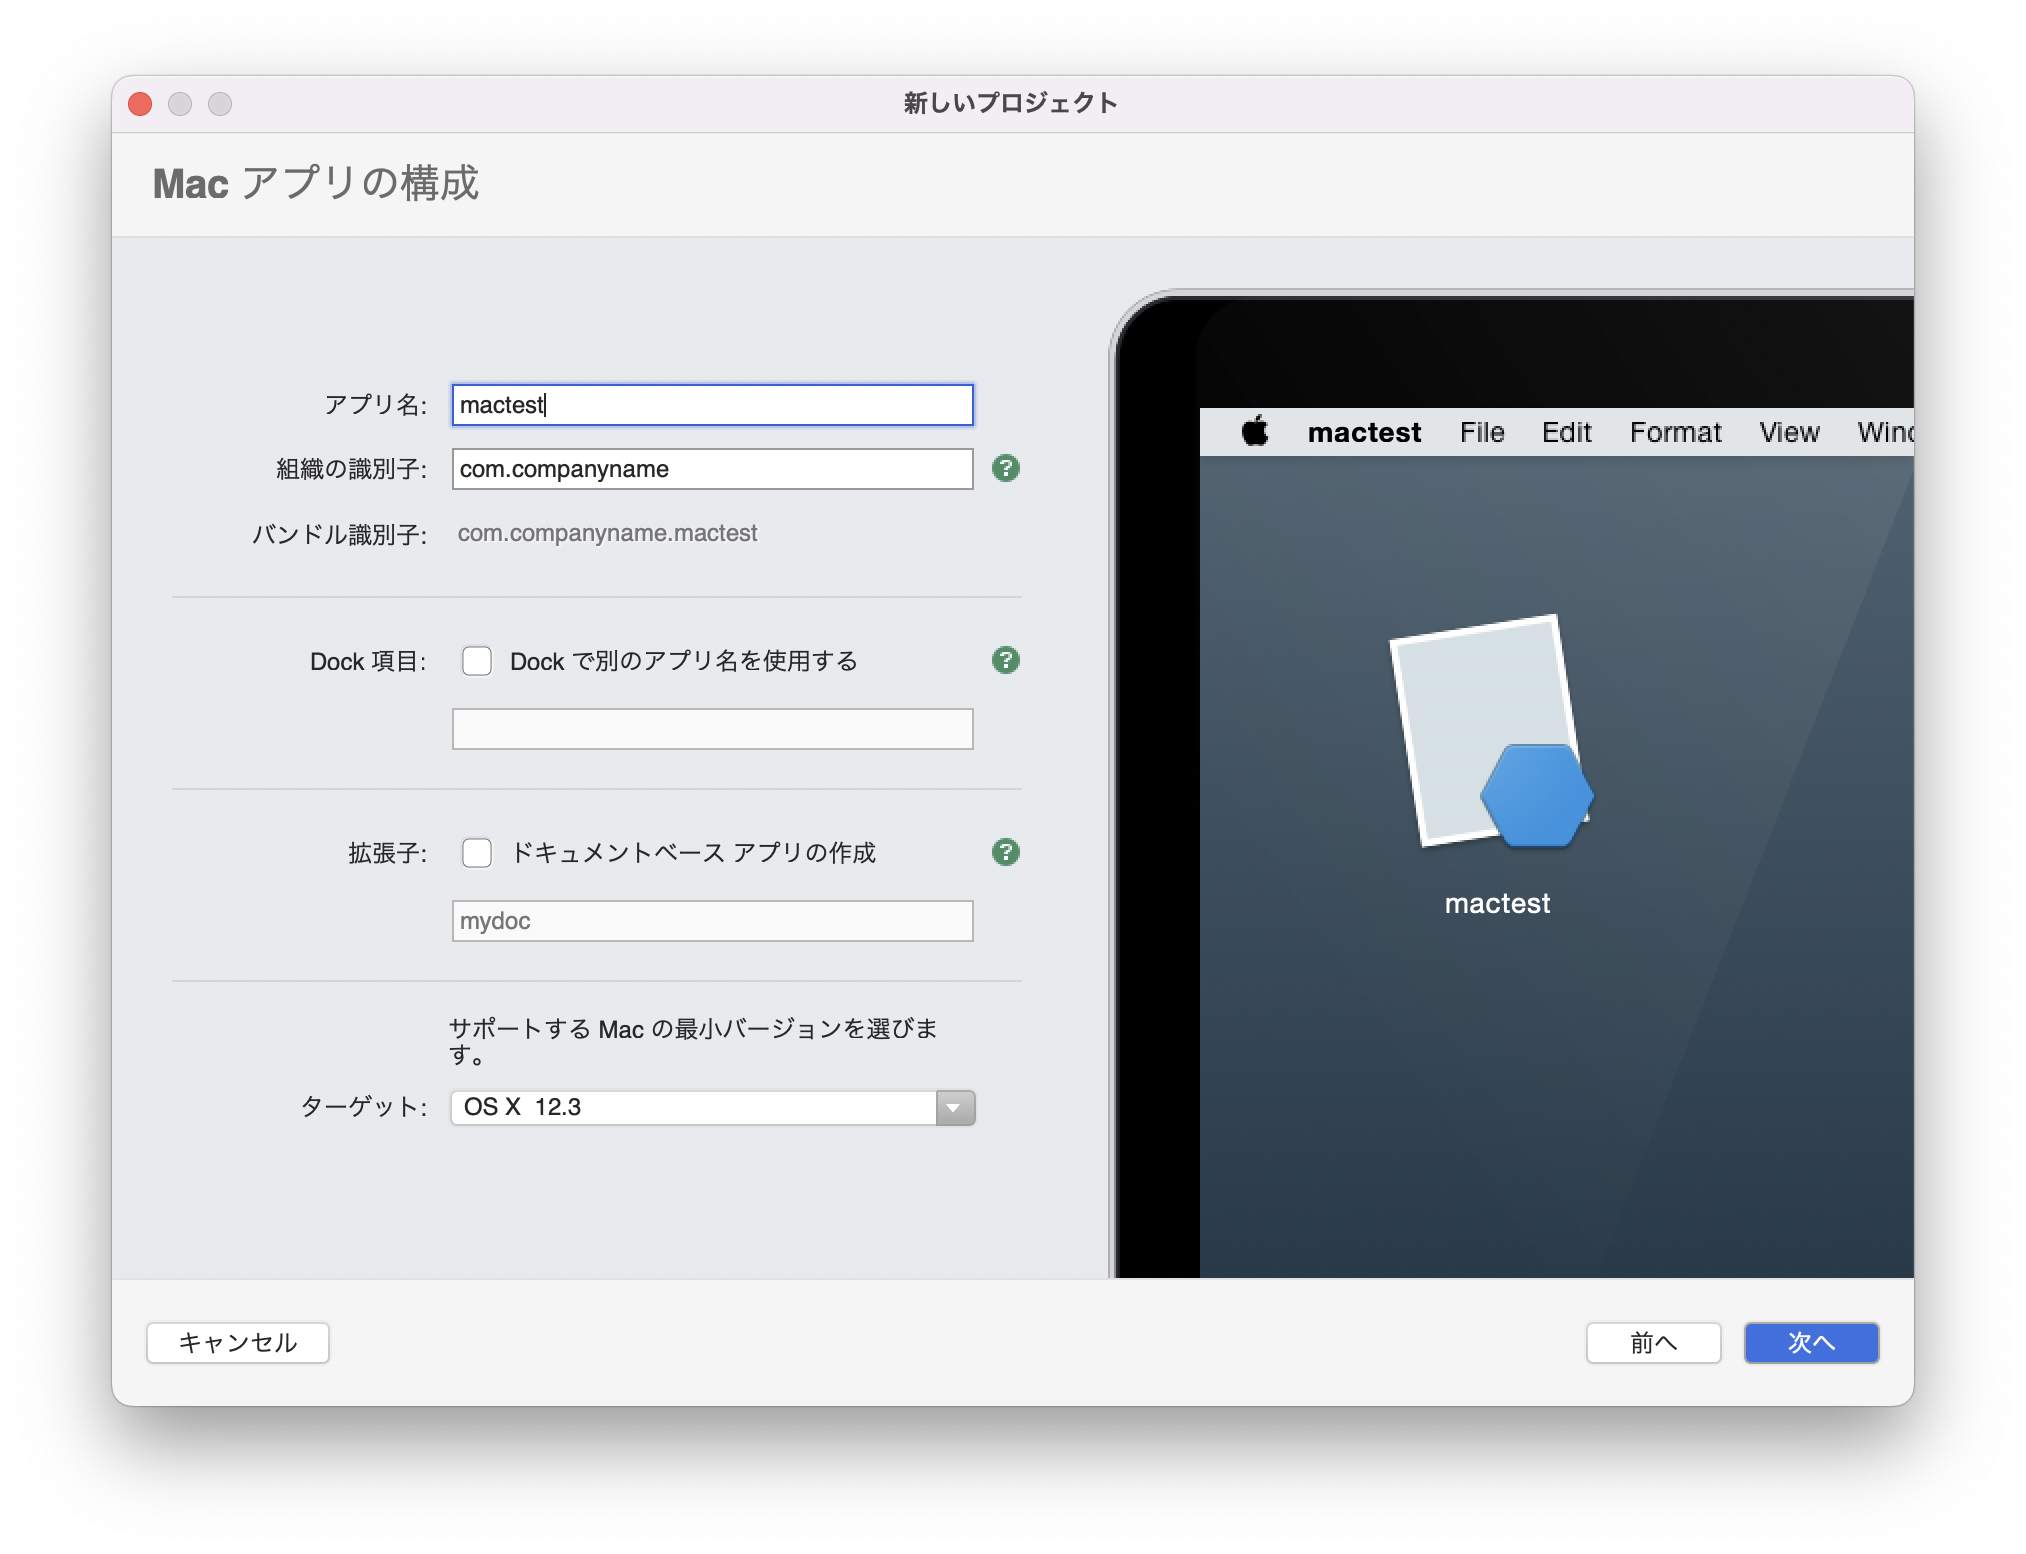Click the Apple logo in preview menu bar
The height and width of the screenshot is (1554, 2026).
(1255, 431)
